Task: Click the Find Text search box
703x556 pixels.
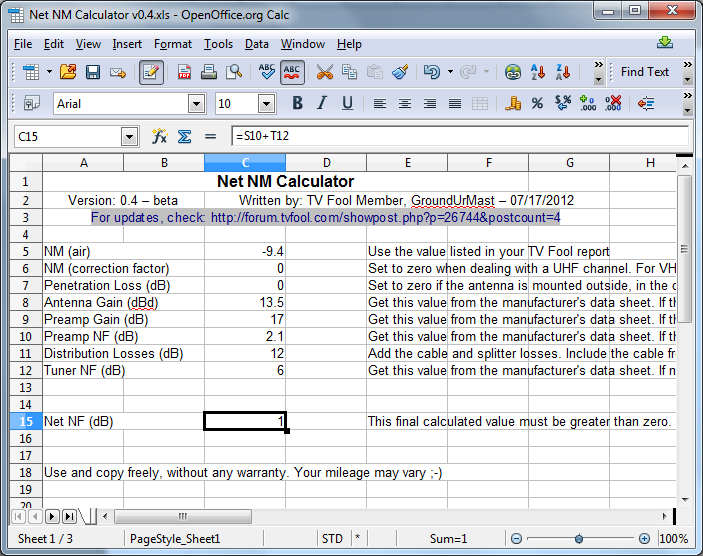Action: coord(644,72)
